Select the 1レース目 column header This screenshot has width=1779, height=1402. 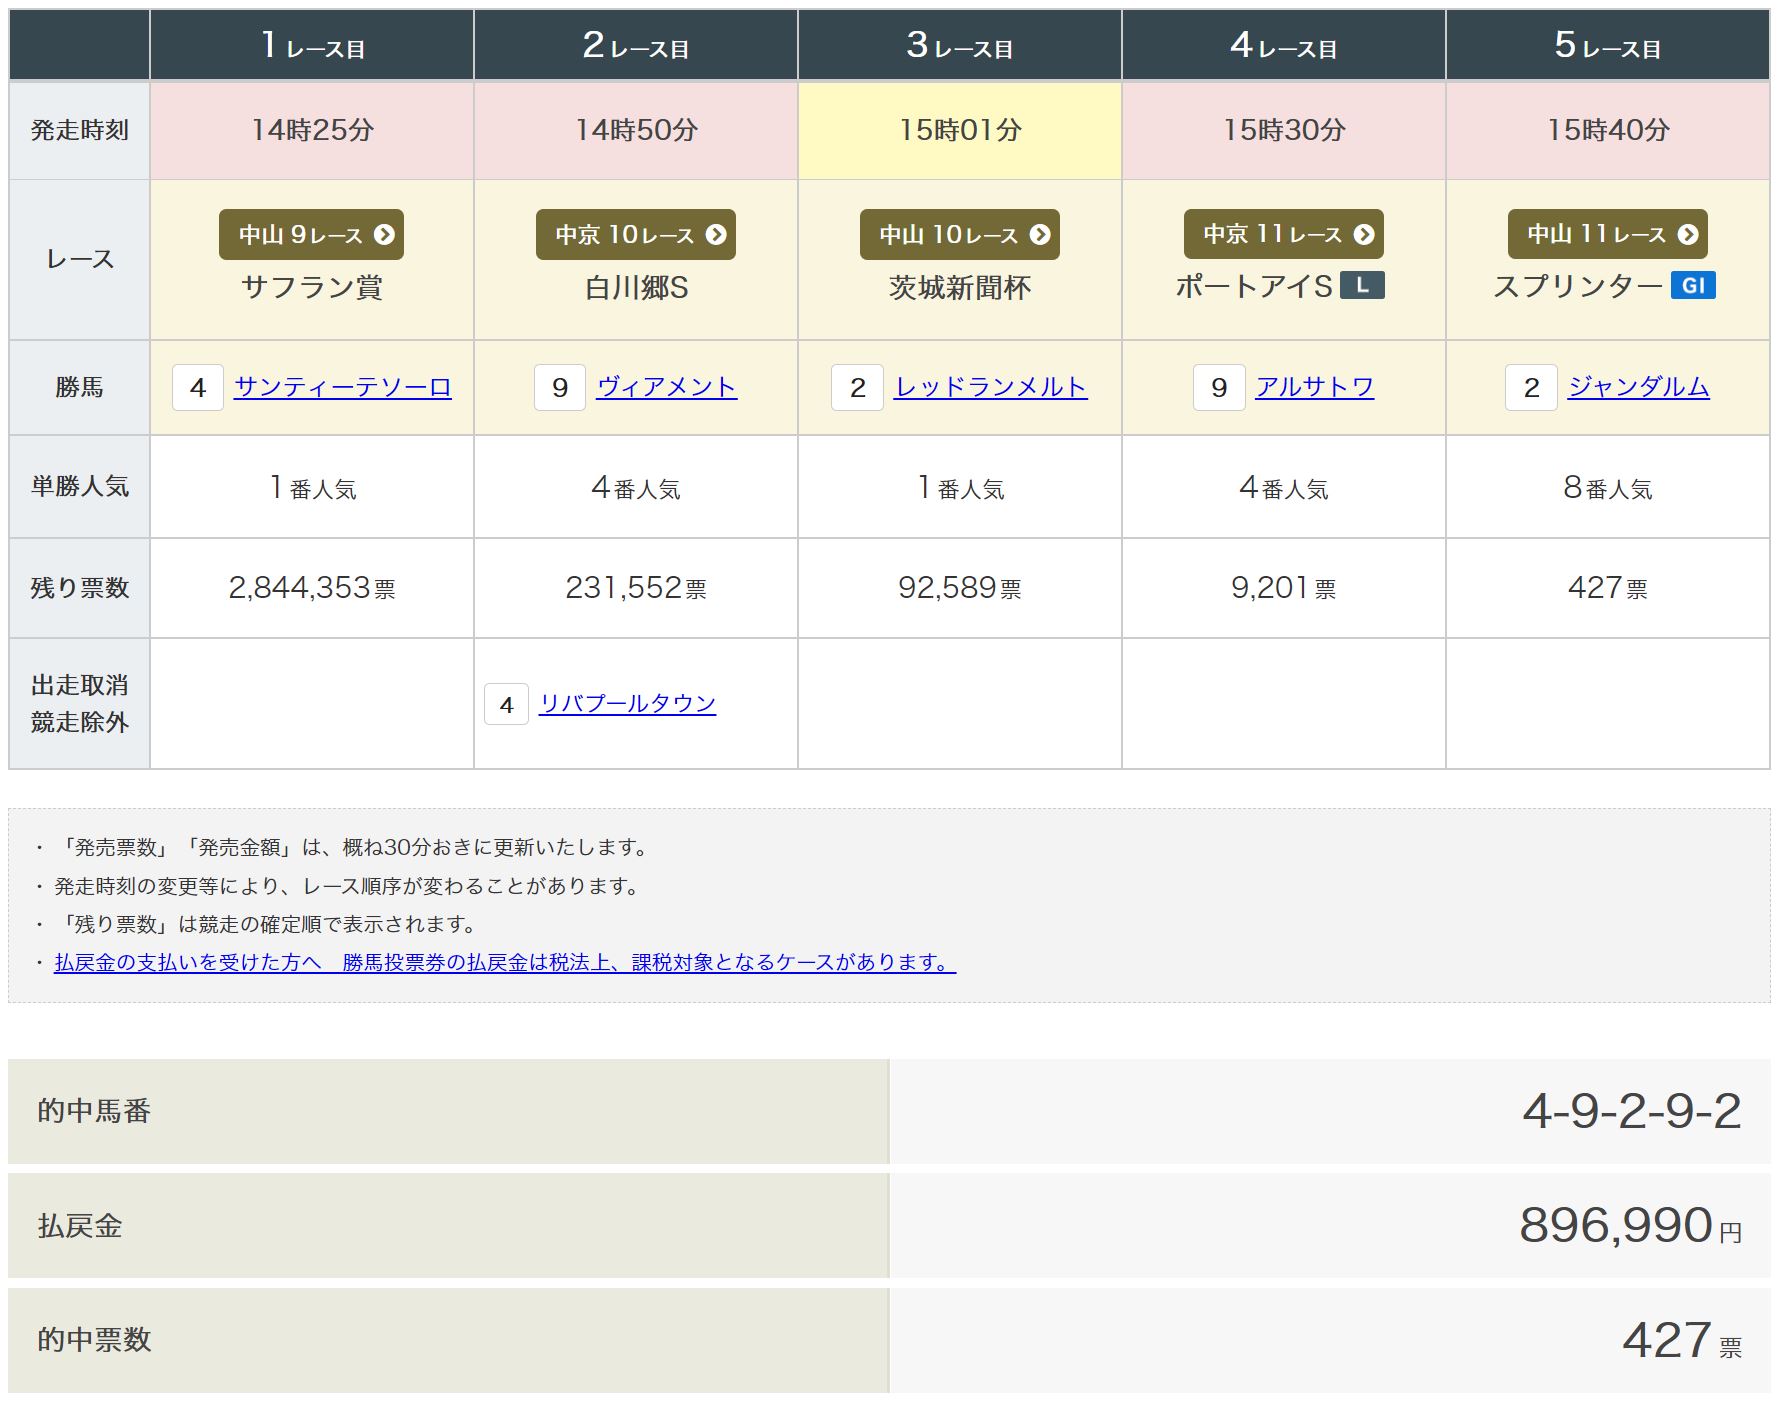(312, 45)
